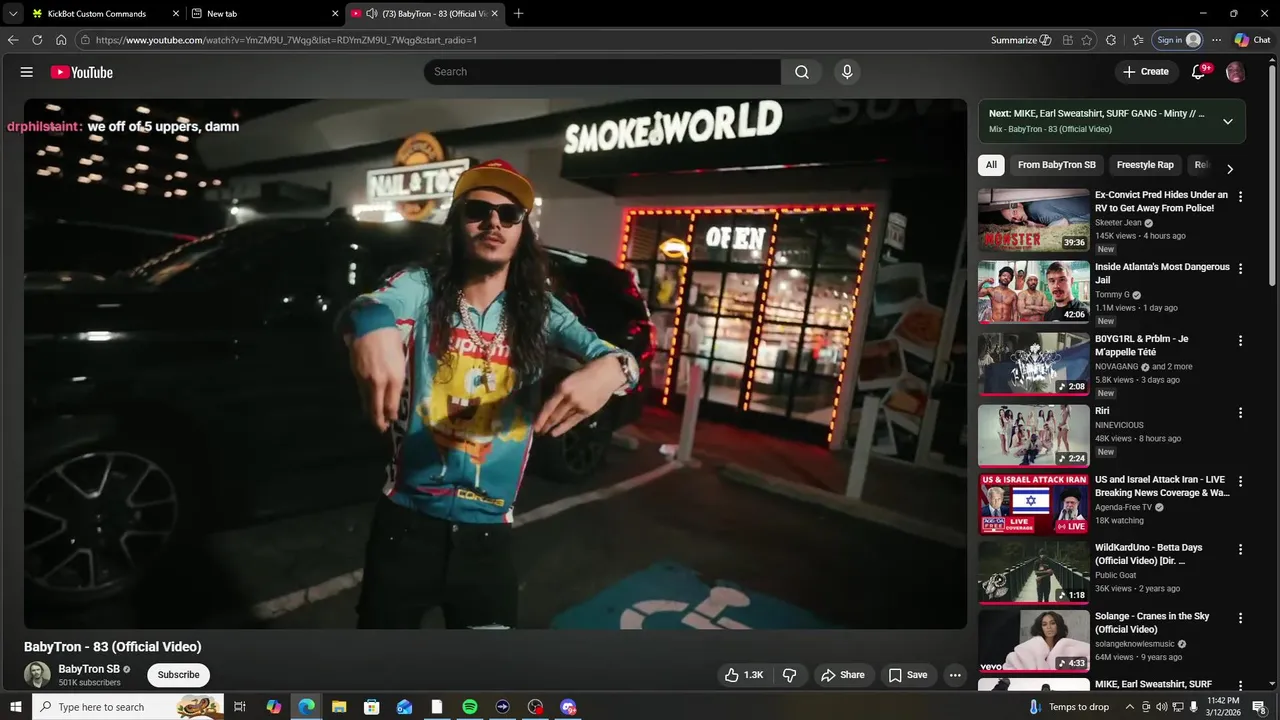Open US and Israel Attack Iran thumbnail

1034,505
